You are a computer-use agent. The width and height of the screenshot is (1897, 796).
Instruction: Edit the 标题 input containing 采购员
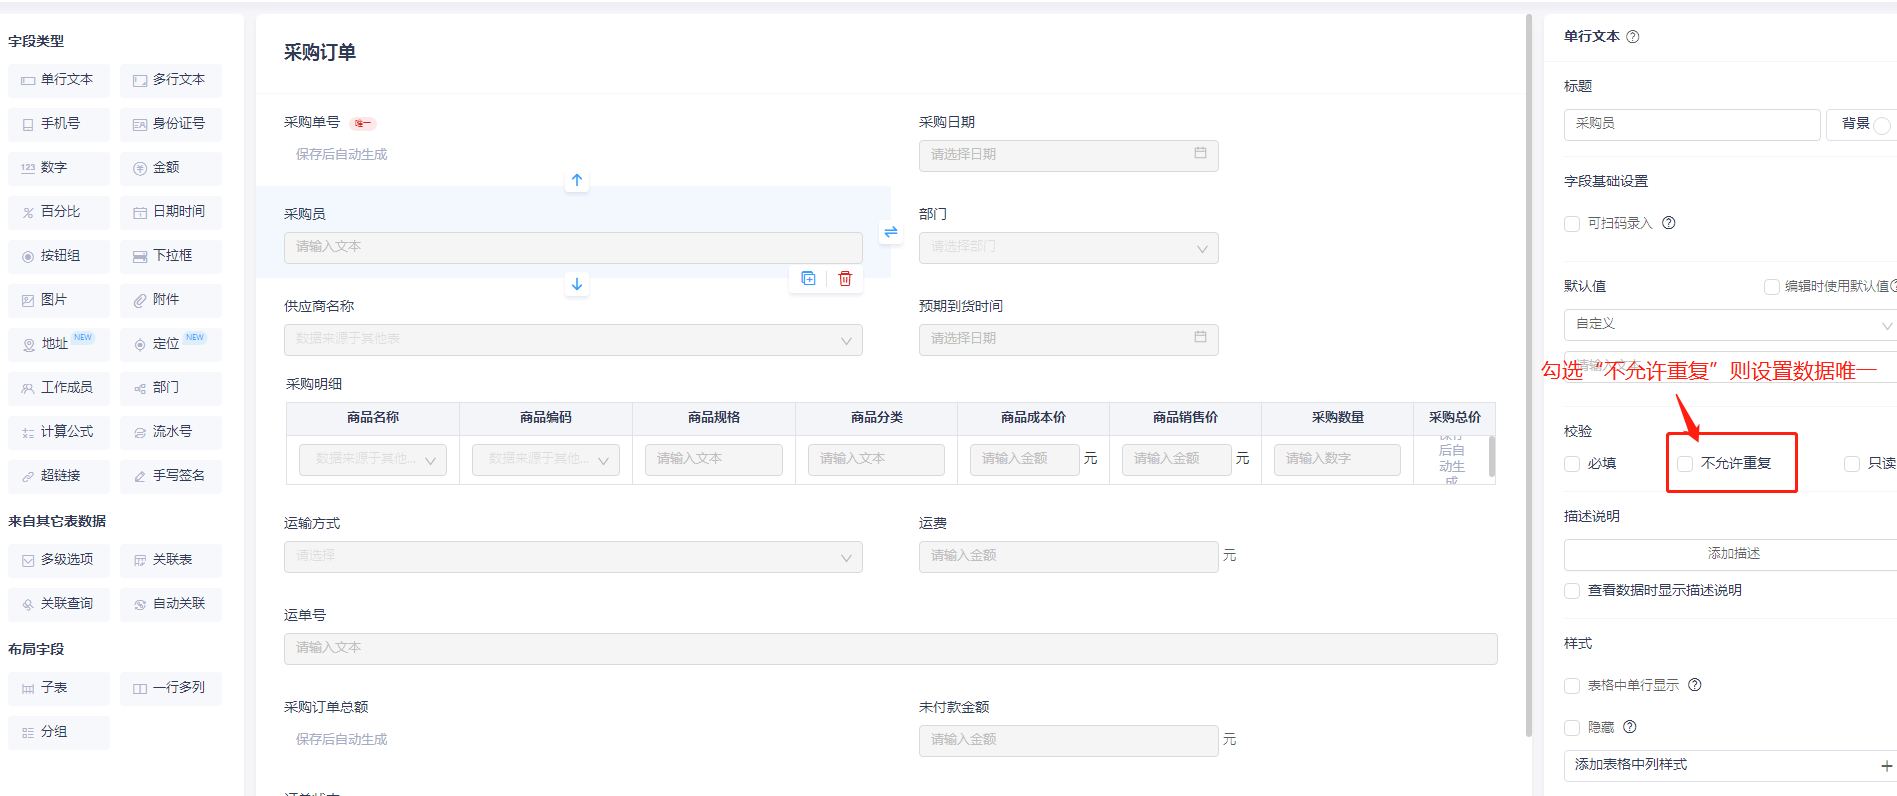(1692, 124)
